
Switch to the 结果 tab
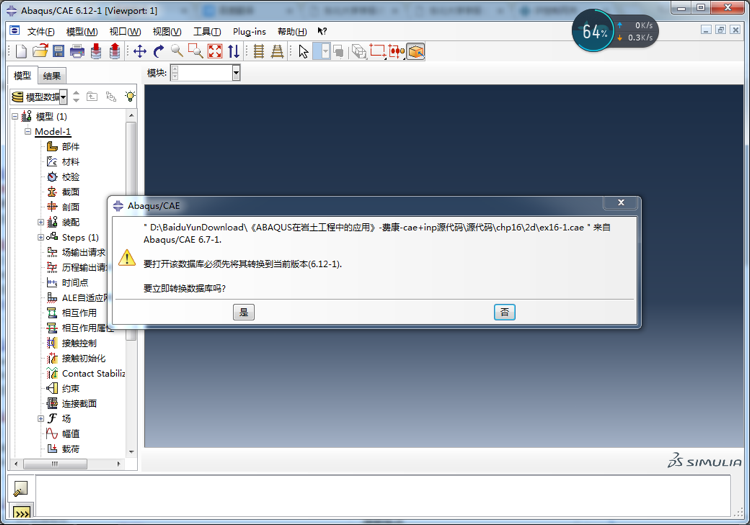(52, 76)
